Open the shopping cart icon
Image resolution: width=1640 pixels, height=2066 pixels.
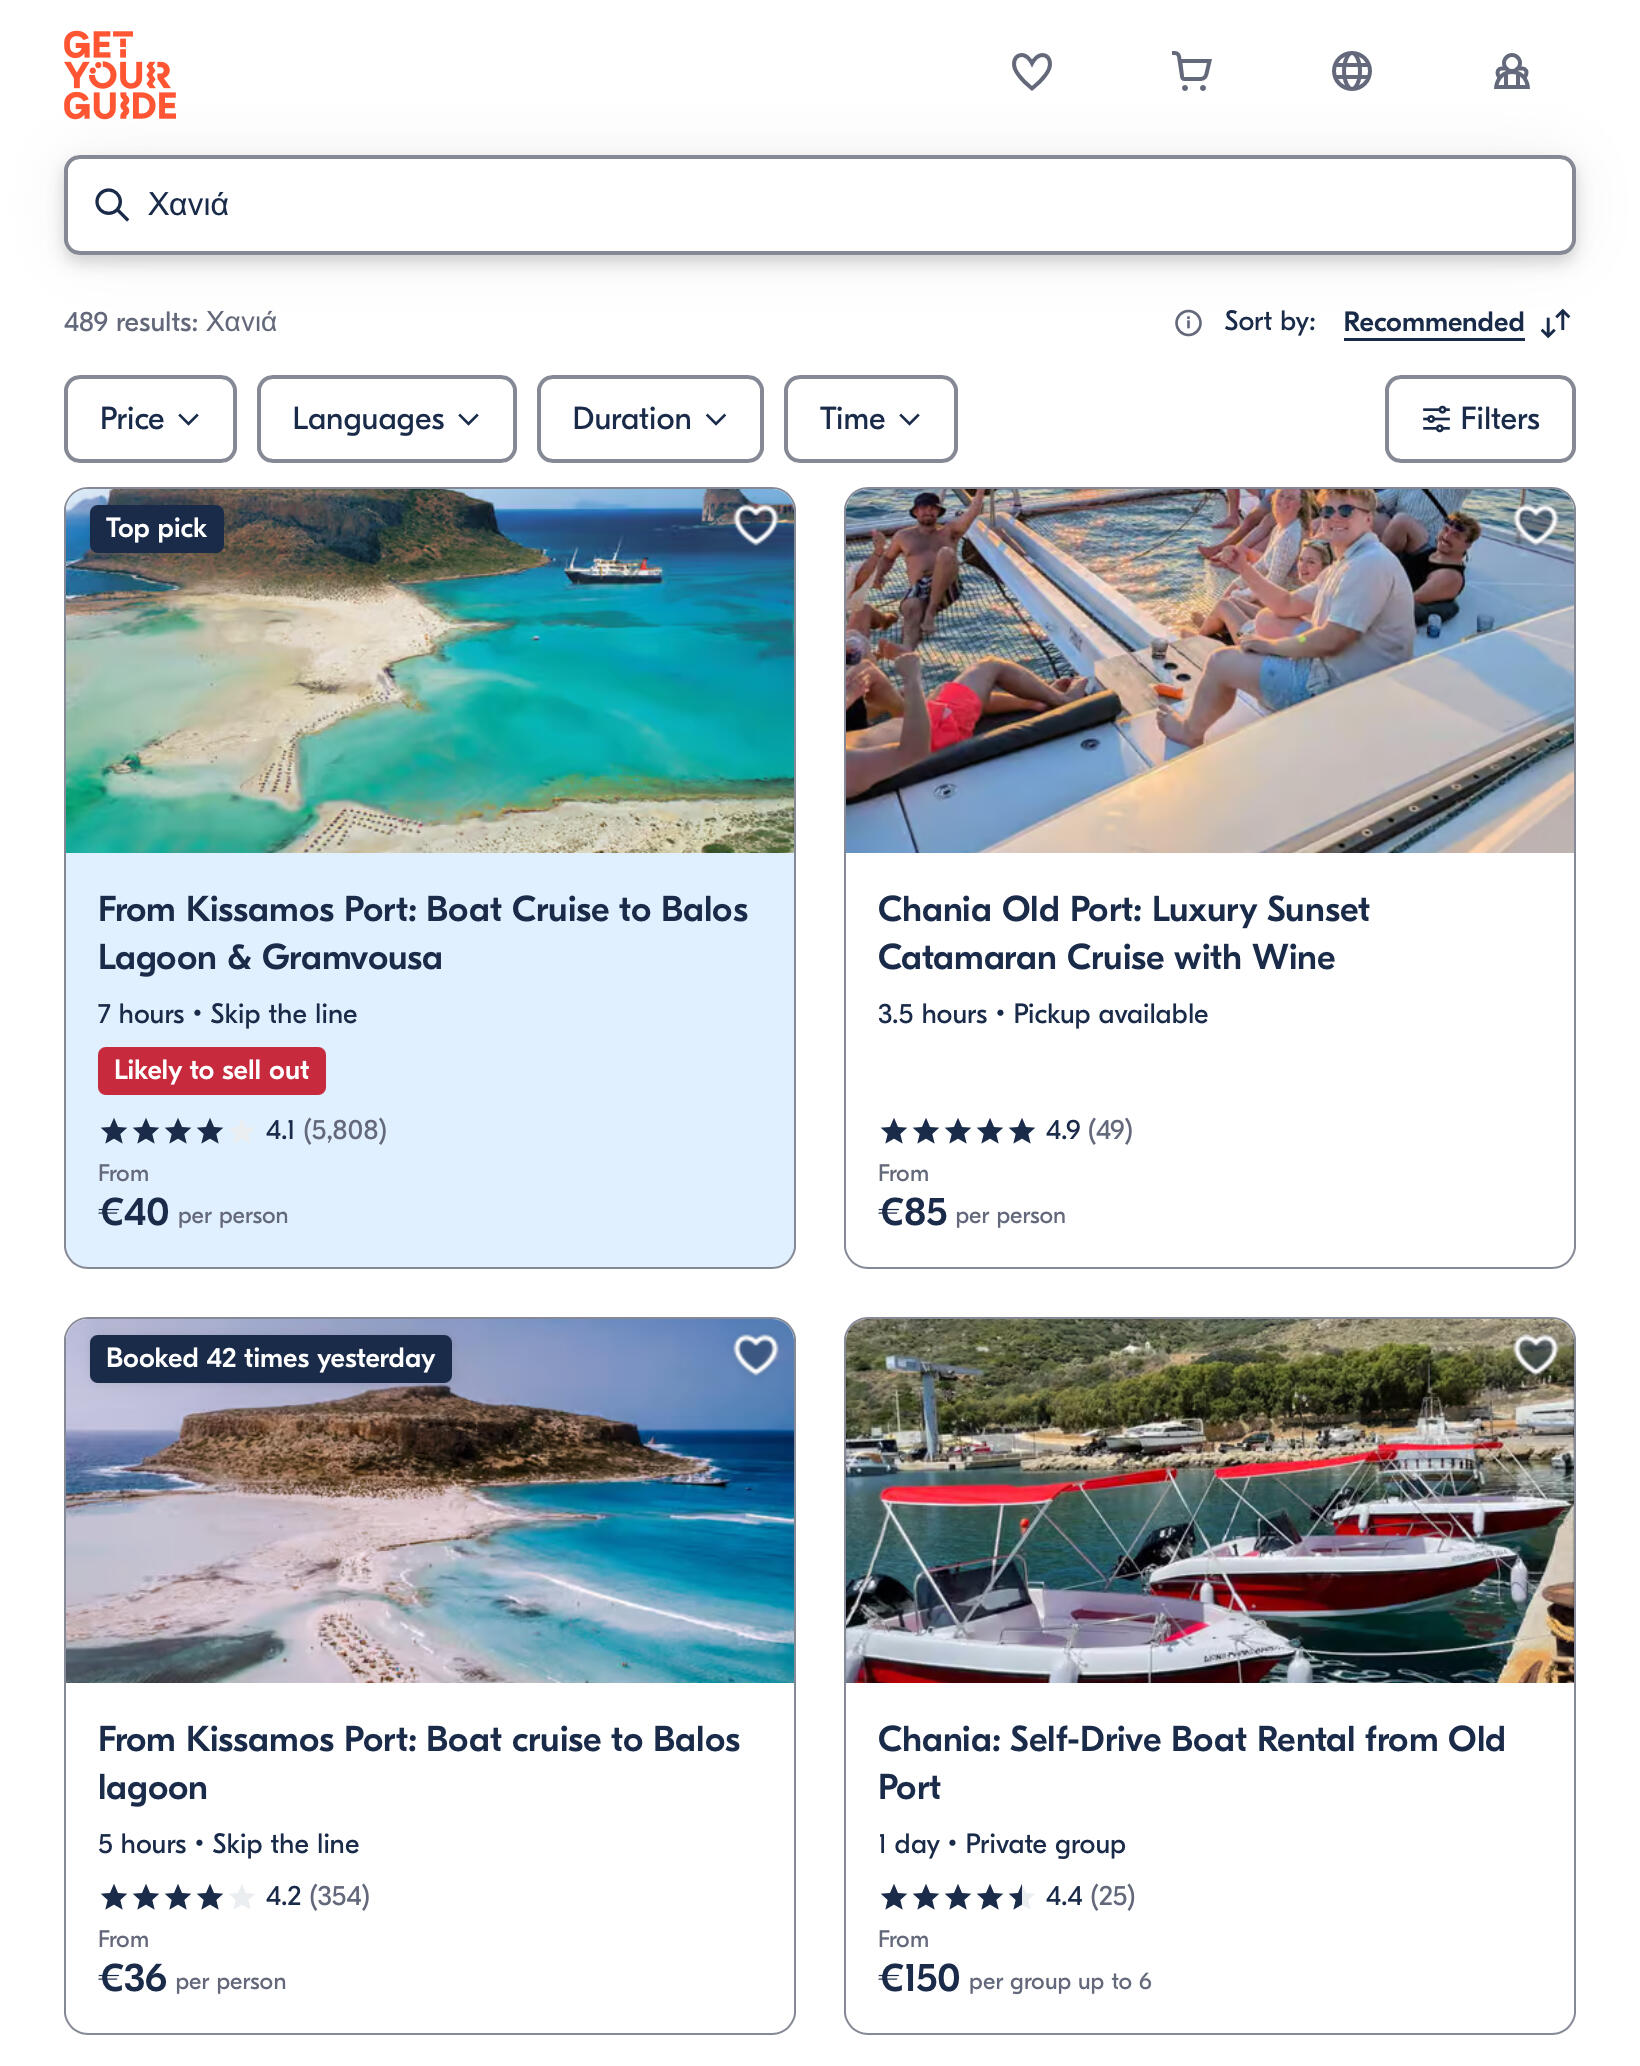(x=1191, y=72)
